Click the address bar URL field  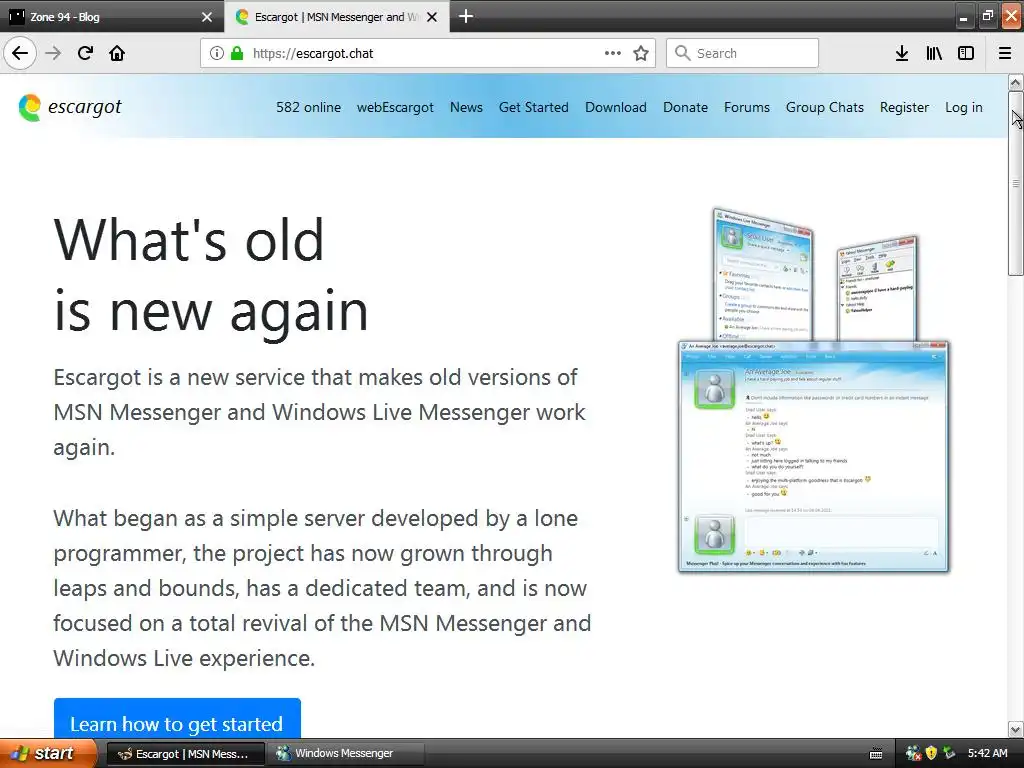pos(428,53)
